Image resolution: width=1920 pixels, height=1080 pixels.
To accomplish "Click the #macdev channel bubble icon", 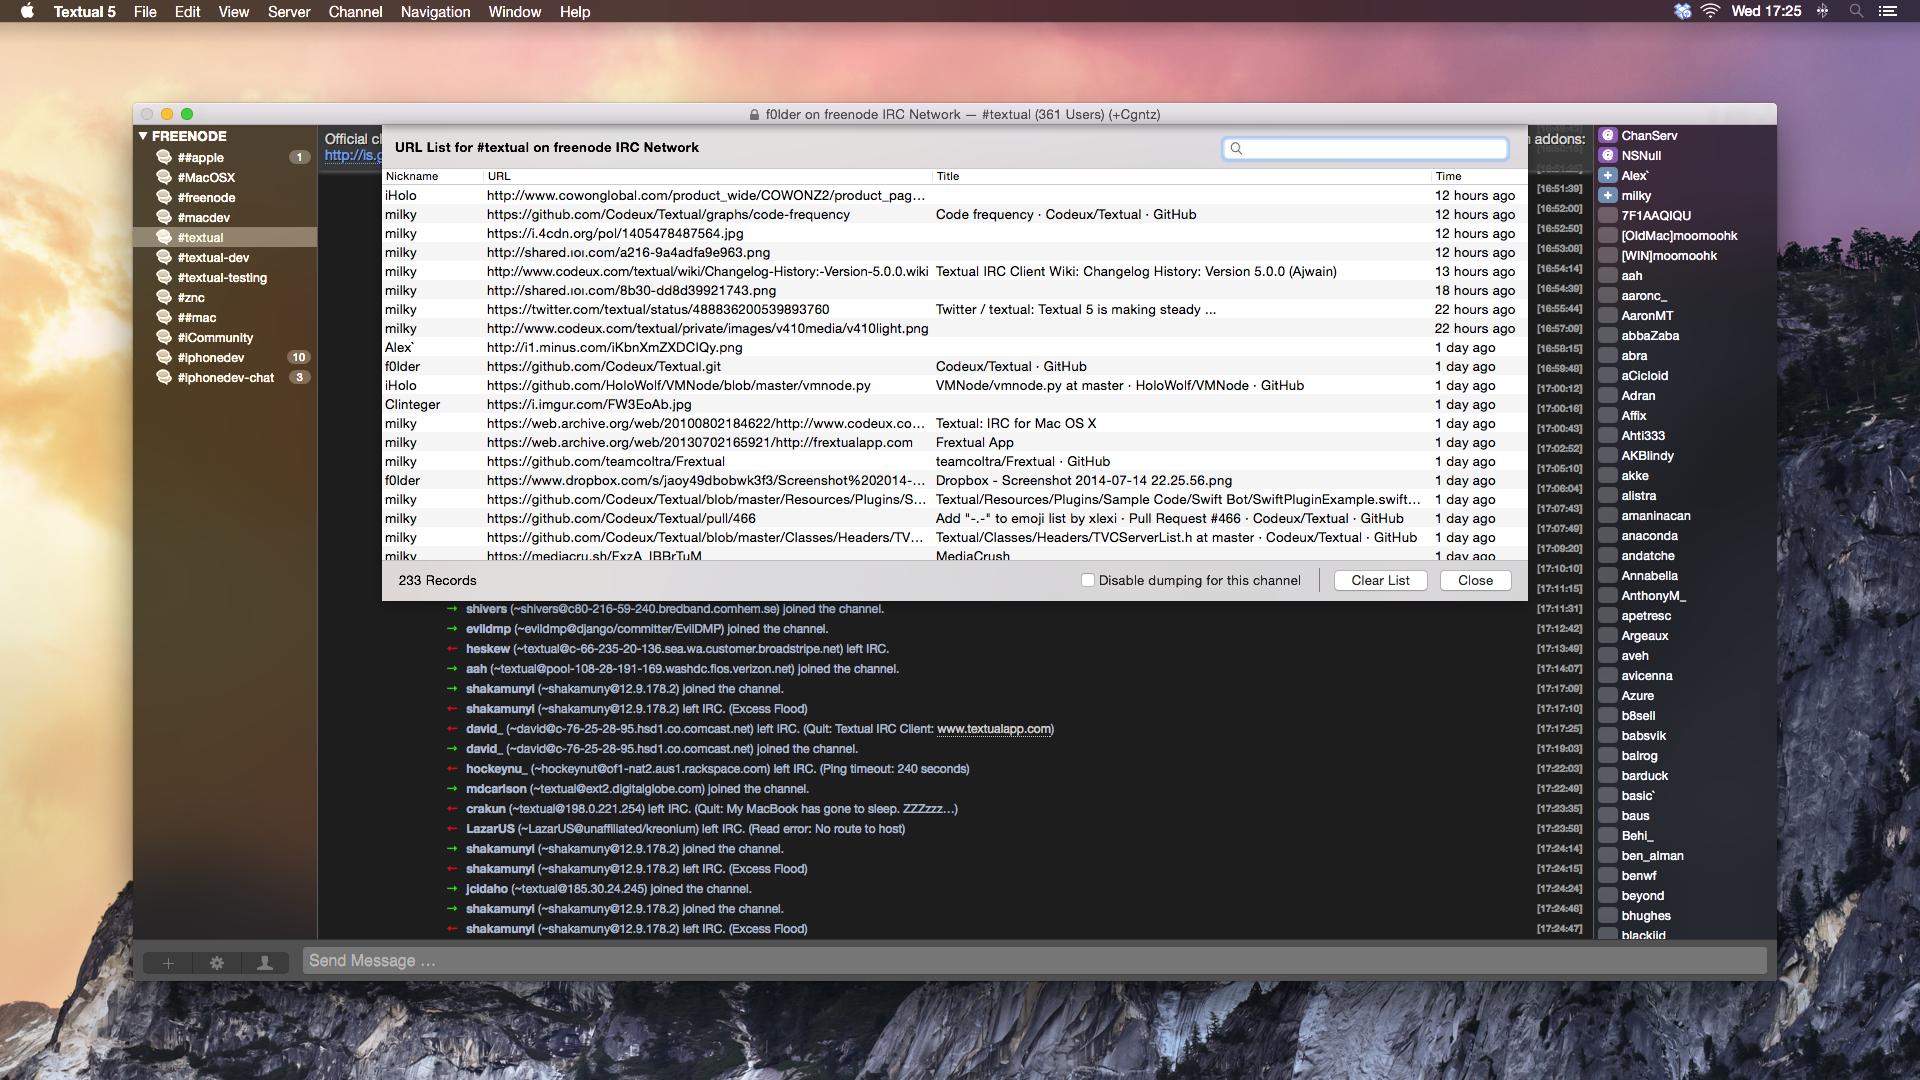I will pos(164,217).
